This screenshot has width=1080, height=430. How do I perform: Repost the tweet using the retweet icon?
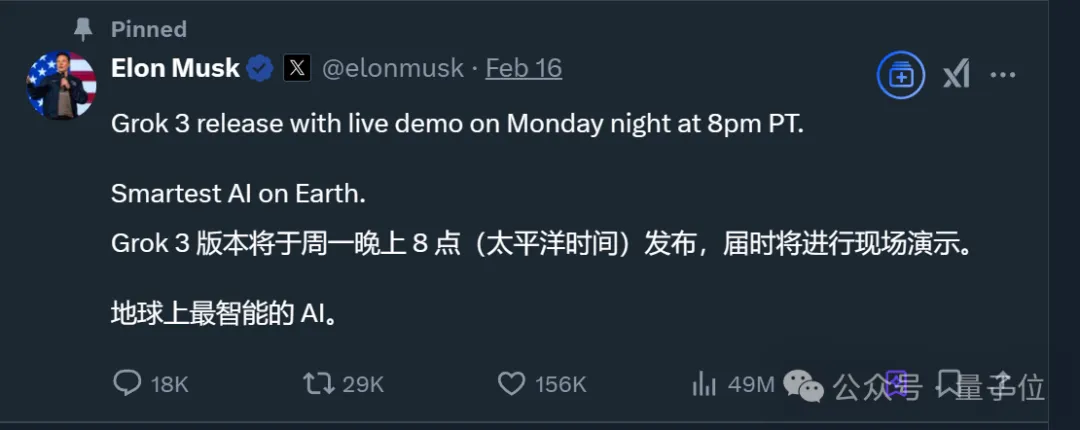click(x=318, y=382)
